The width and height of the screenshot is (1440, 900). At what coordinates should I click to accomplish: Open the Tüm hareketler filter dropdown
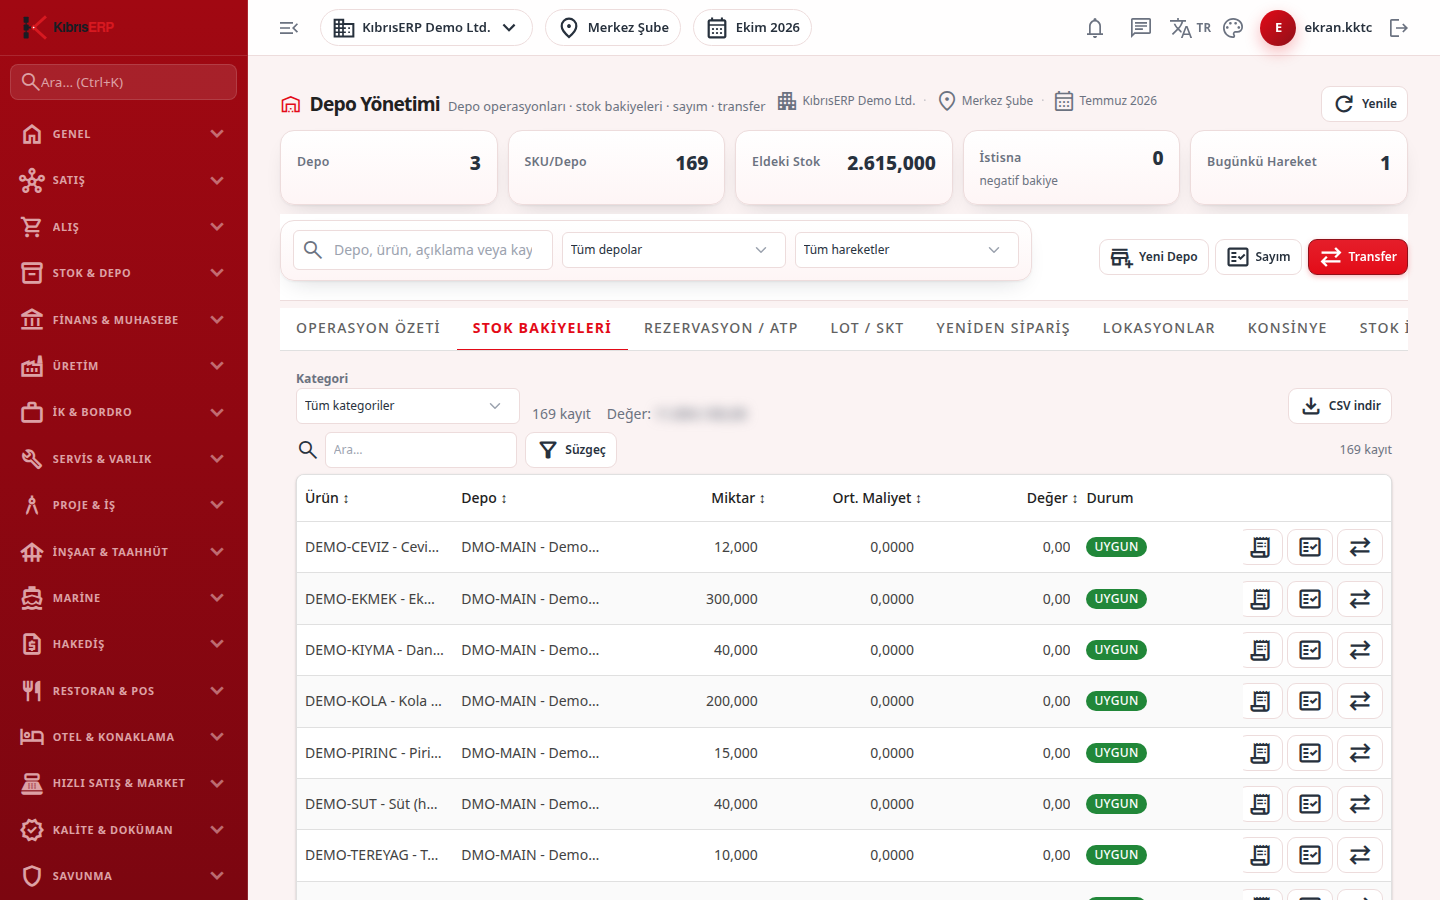click(x=906, y=250)
